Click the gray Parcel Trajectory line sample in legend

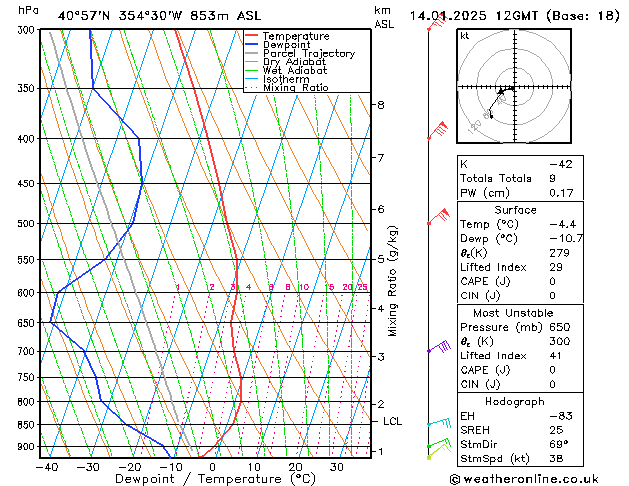pos(252,53)
